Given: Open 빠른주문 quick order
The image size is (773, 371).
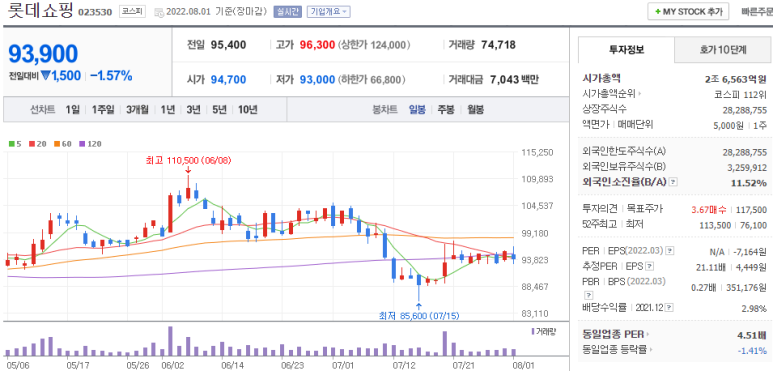Looking at the screenshot, I should click(x=757, y=12).
